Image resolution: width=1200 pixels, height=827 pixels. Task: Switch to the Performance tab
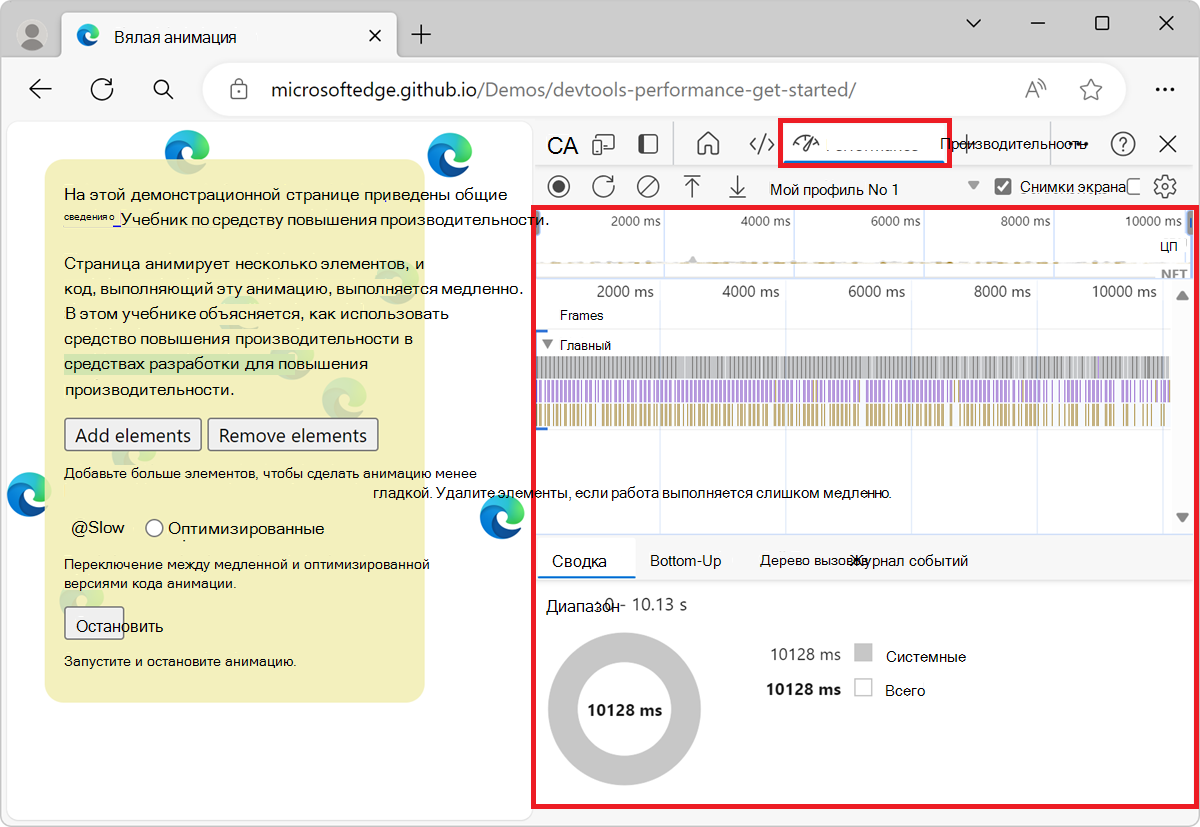[865, 144]
